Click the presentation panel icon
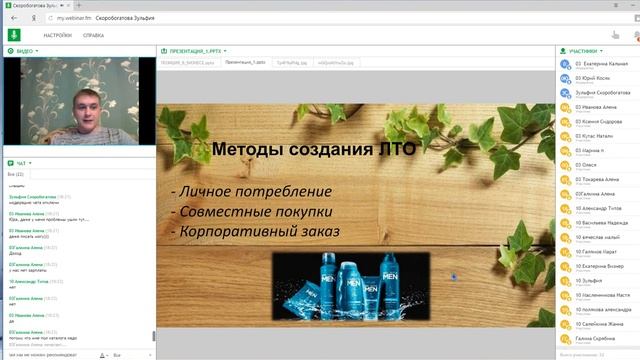The image size is (640, 360). coord(164,51)
